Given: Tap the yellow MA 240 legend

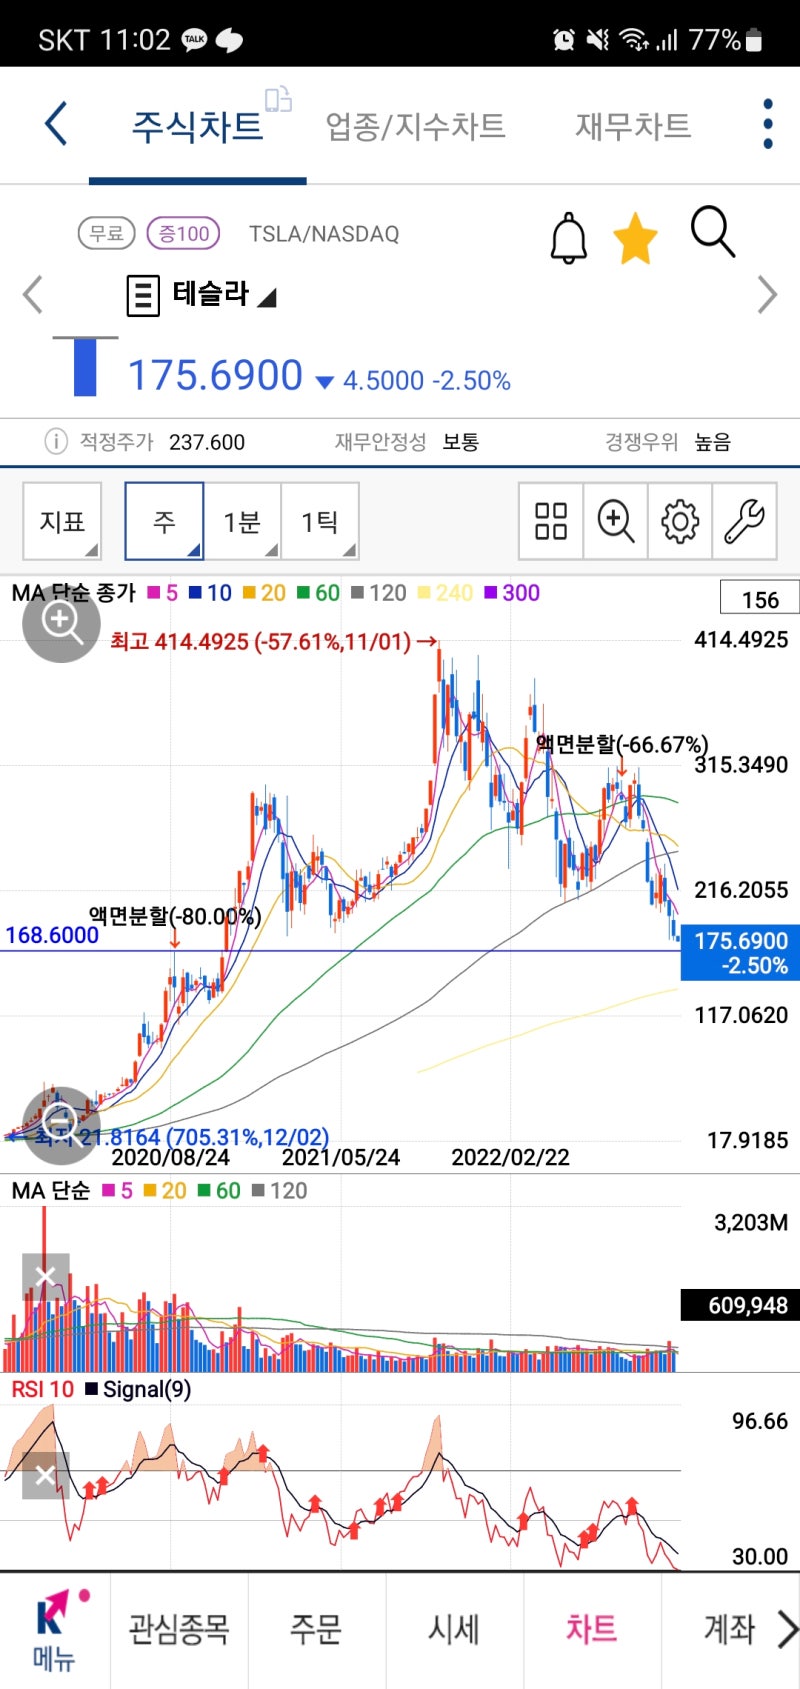Looking at the screenshot, I should [445, 593].
